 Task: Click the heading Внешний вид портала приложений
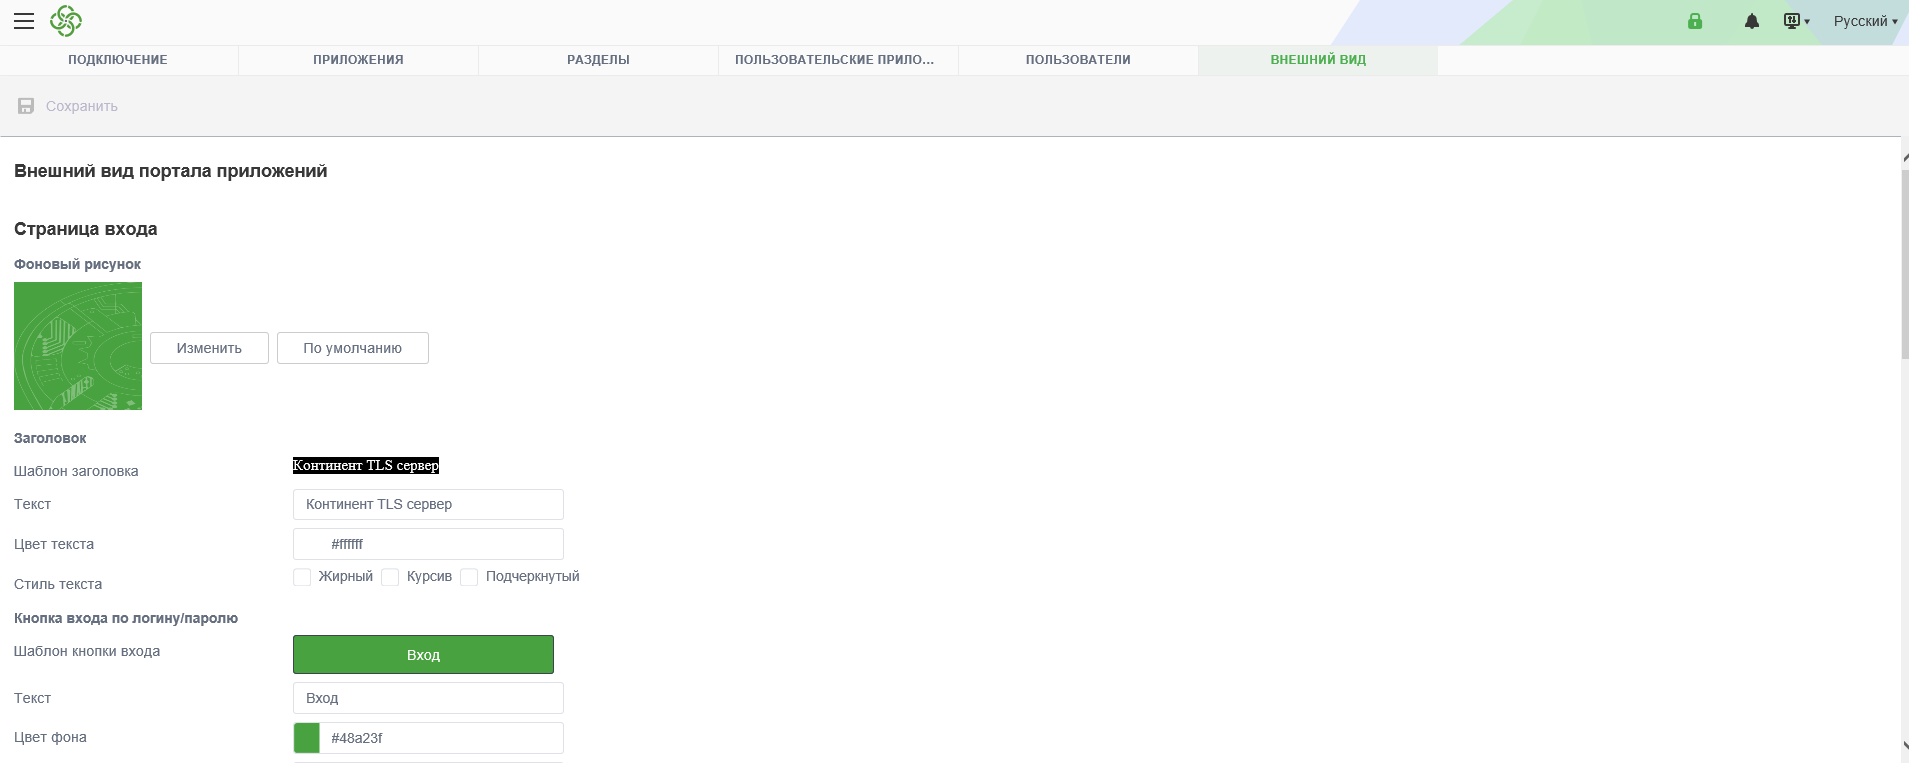(x=171, y=171)
